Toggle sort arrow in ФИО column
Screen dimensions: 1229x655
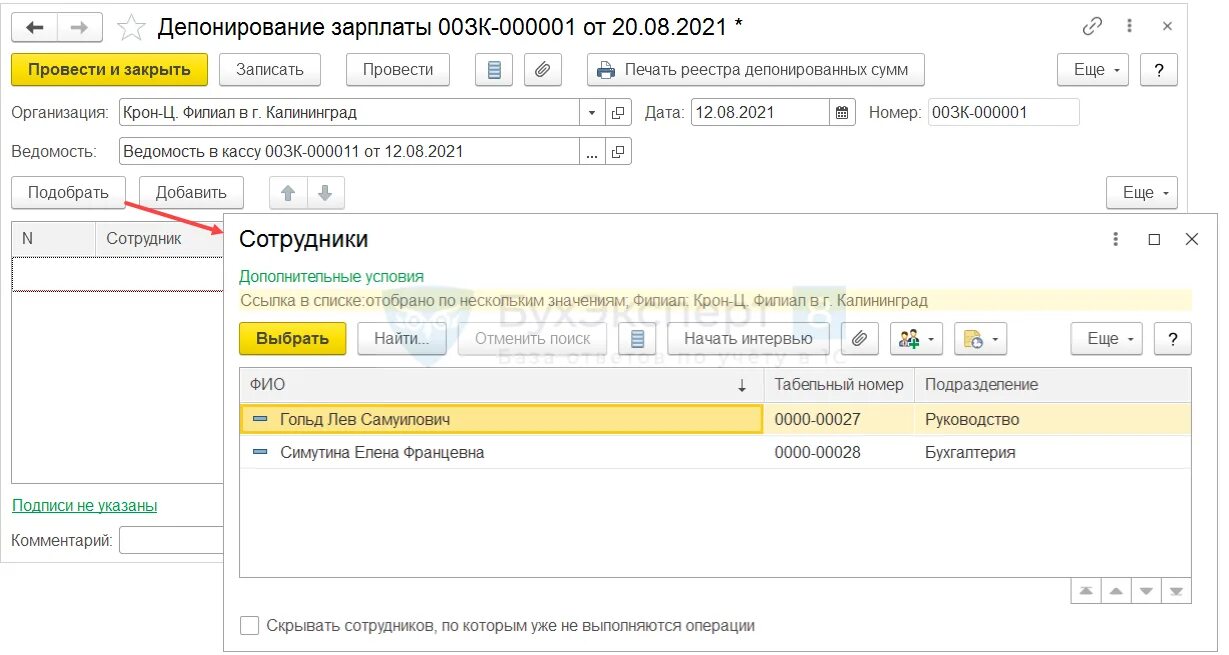tap(742, 385)
